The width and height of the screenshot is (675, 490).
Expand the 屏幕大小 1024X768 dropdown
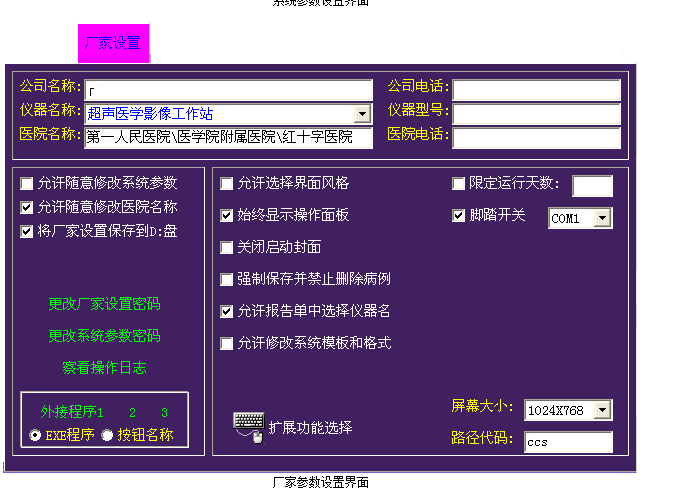[602, 410]
